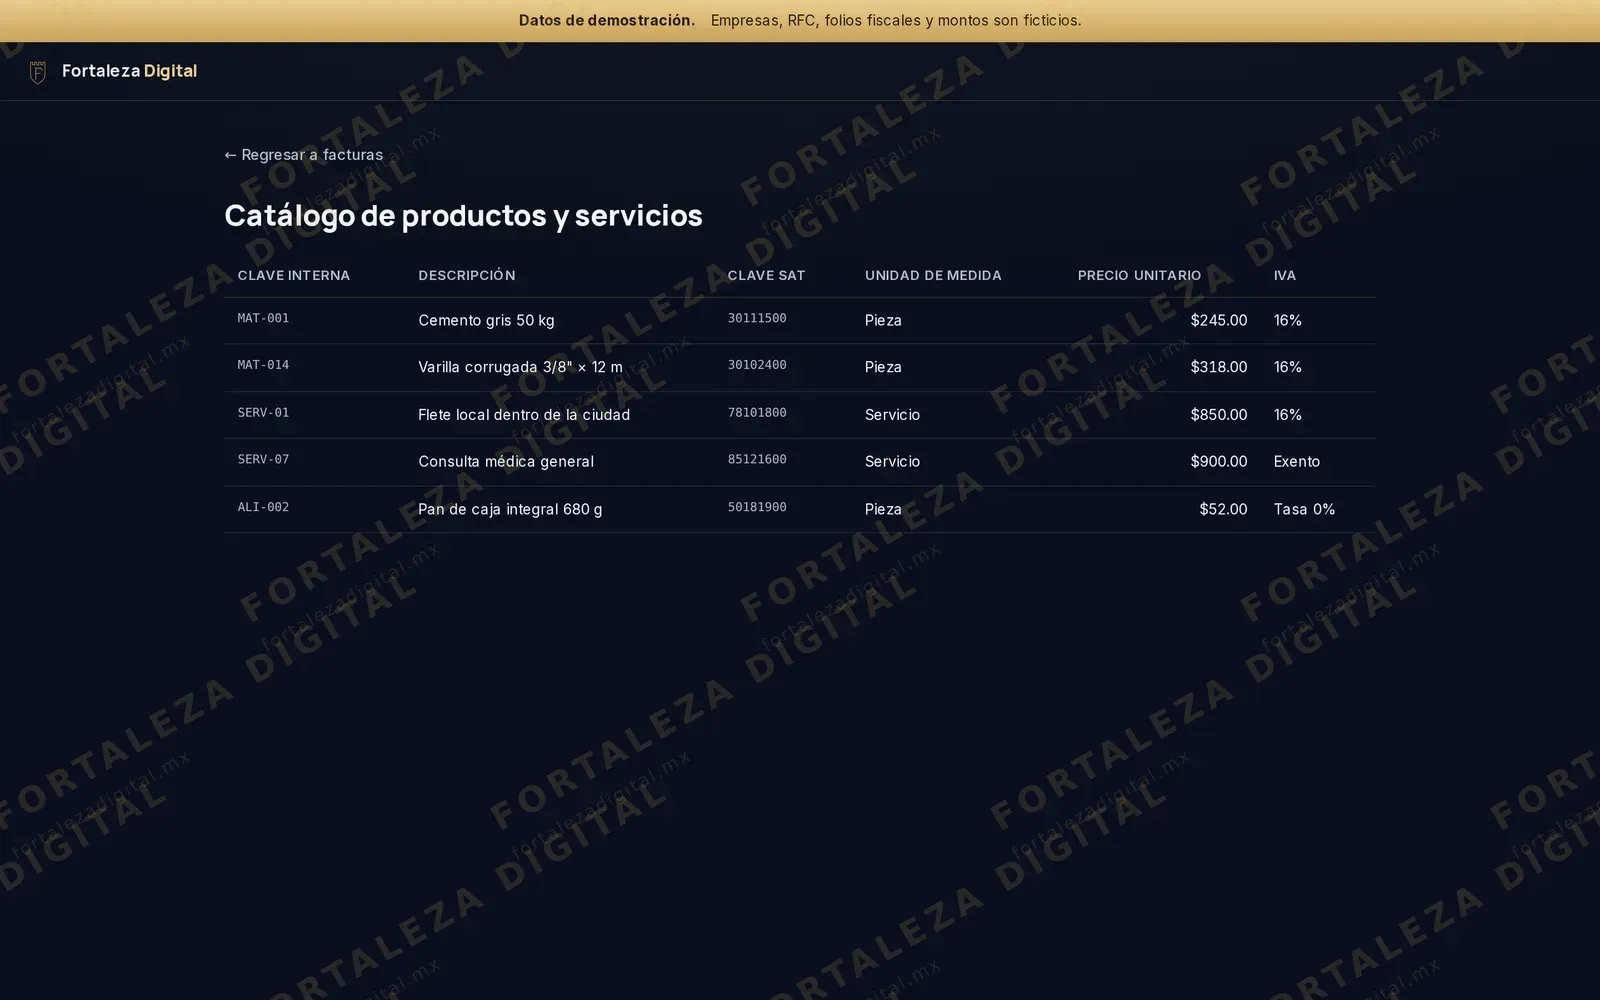This screenshot has height=1000, width=1600.
Task: Click price $52.00
Action: coord(1223,509)
